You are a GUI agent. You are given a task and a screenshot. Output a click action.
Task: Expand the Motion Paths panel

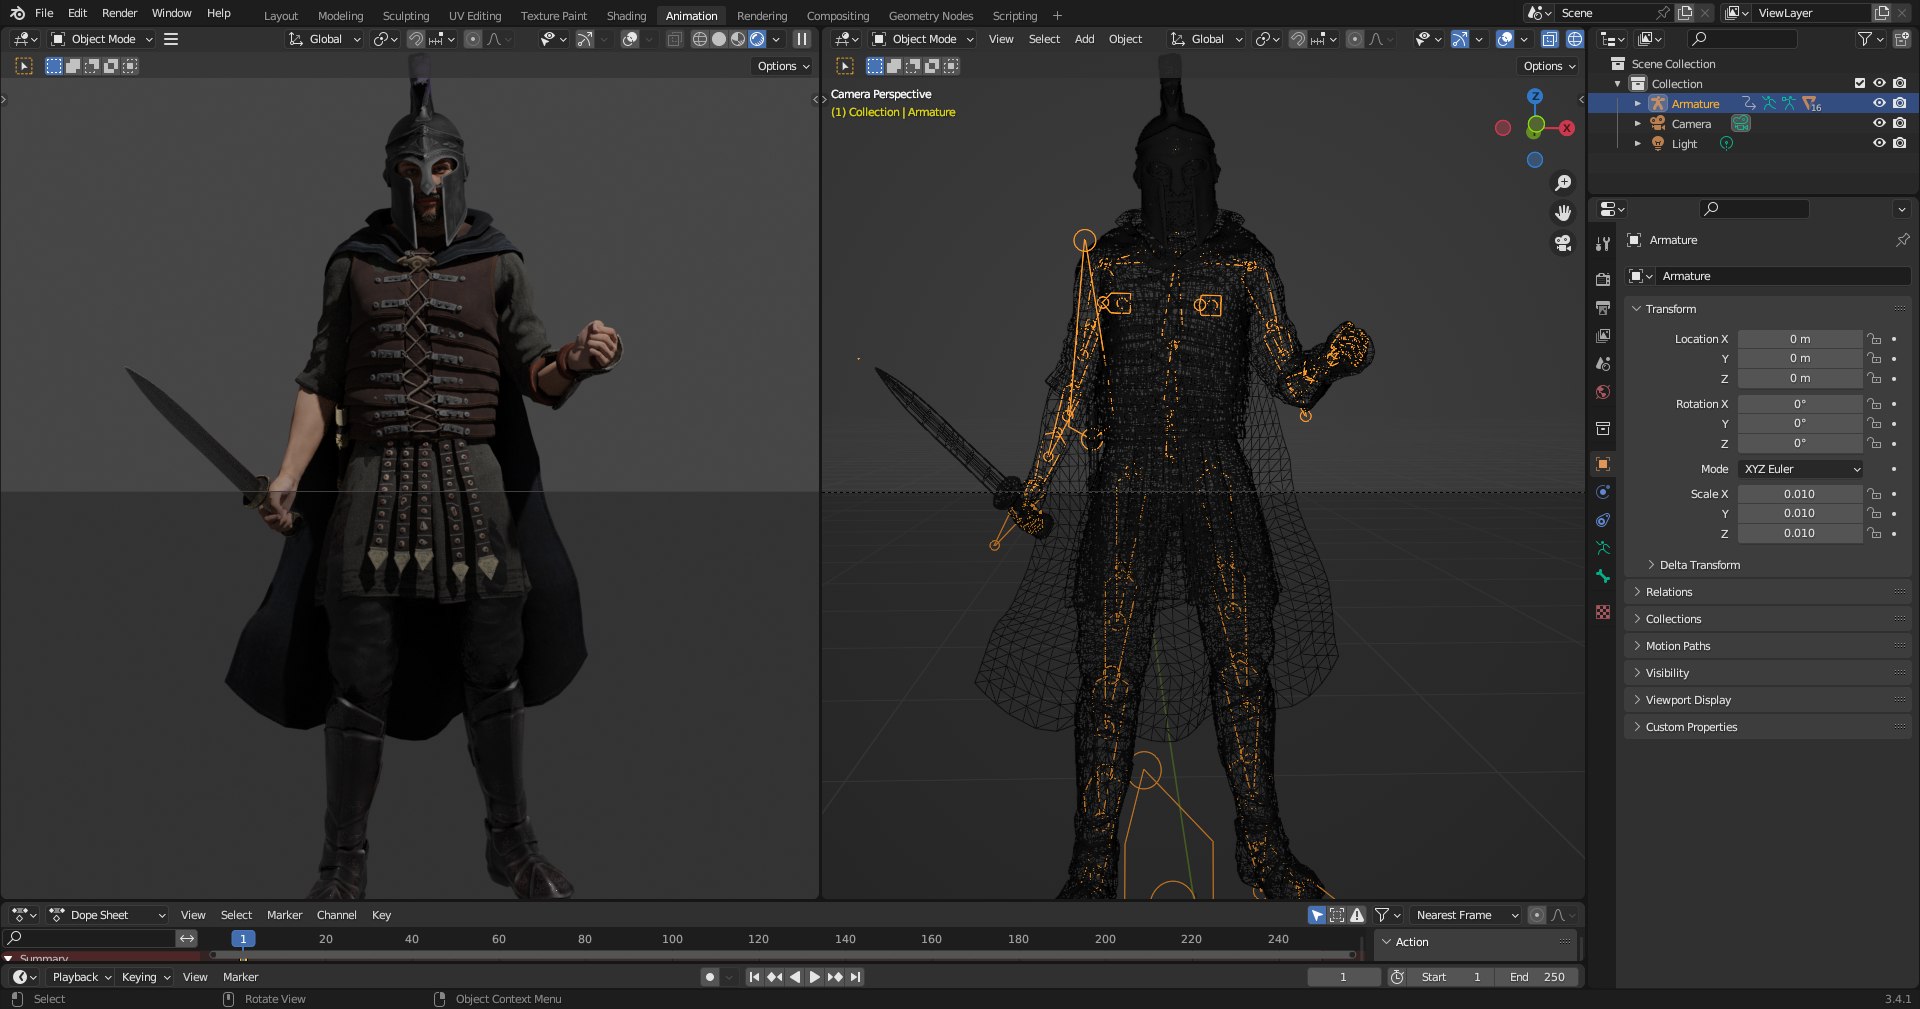(x=1677, y=646)
